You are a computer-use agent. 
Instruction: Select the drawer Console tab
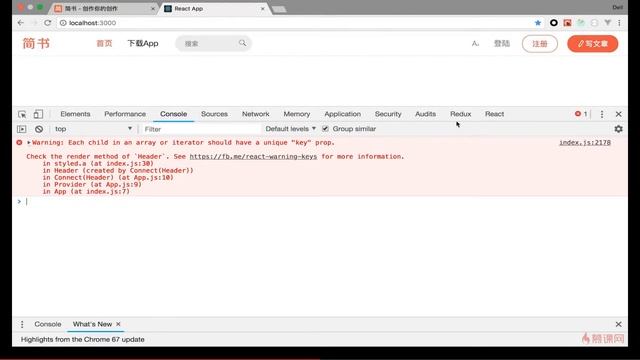48,324
